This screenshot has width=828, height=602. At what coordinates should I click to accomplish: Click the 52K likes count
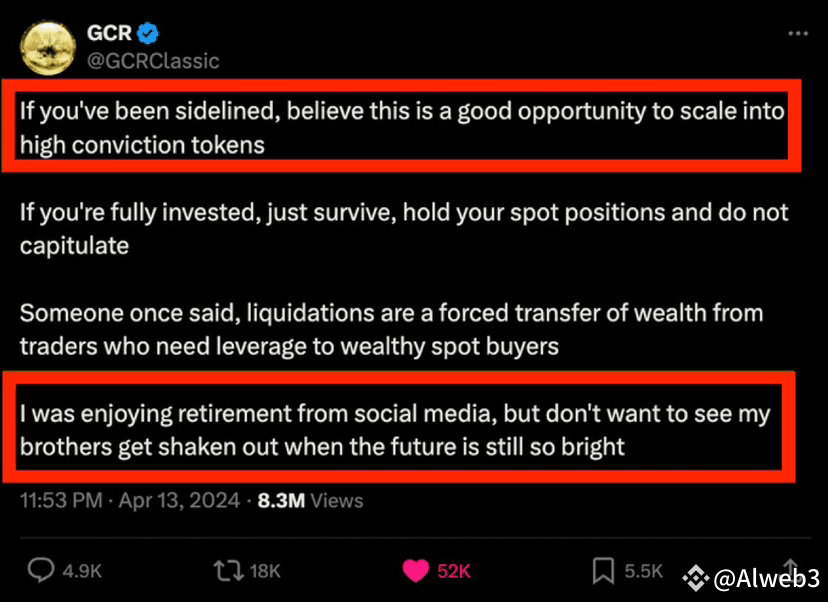coord(453,571)
